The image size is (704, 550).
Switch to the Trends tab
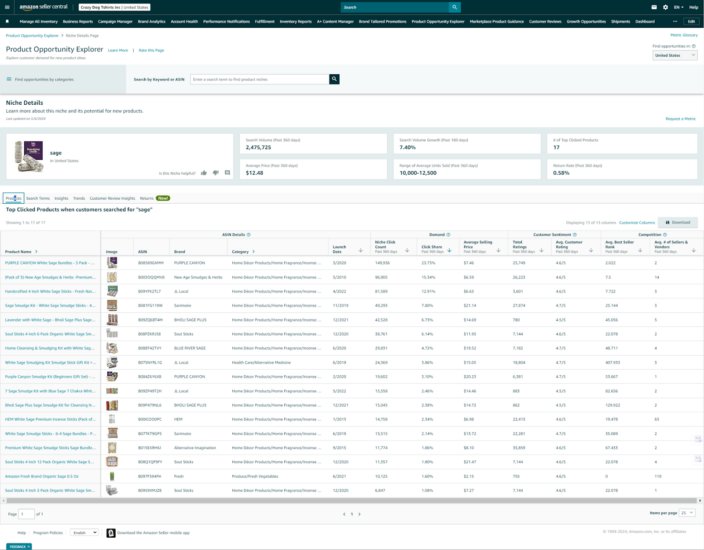79,198
